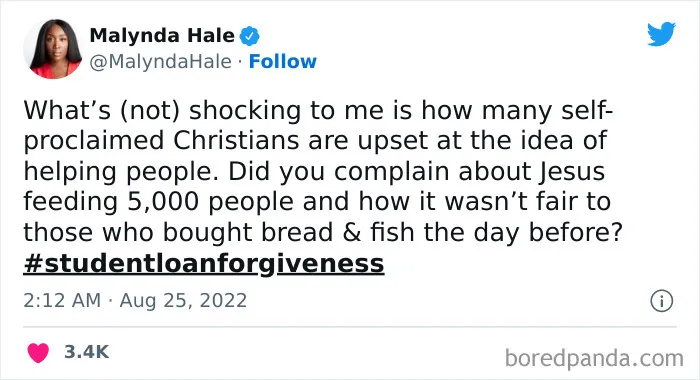Click the 3.4K likes count

[x=86, y=352]
